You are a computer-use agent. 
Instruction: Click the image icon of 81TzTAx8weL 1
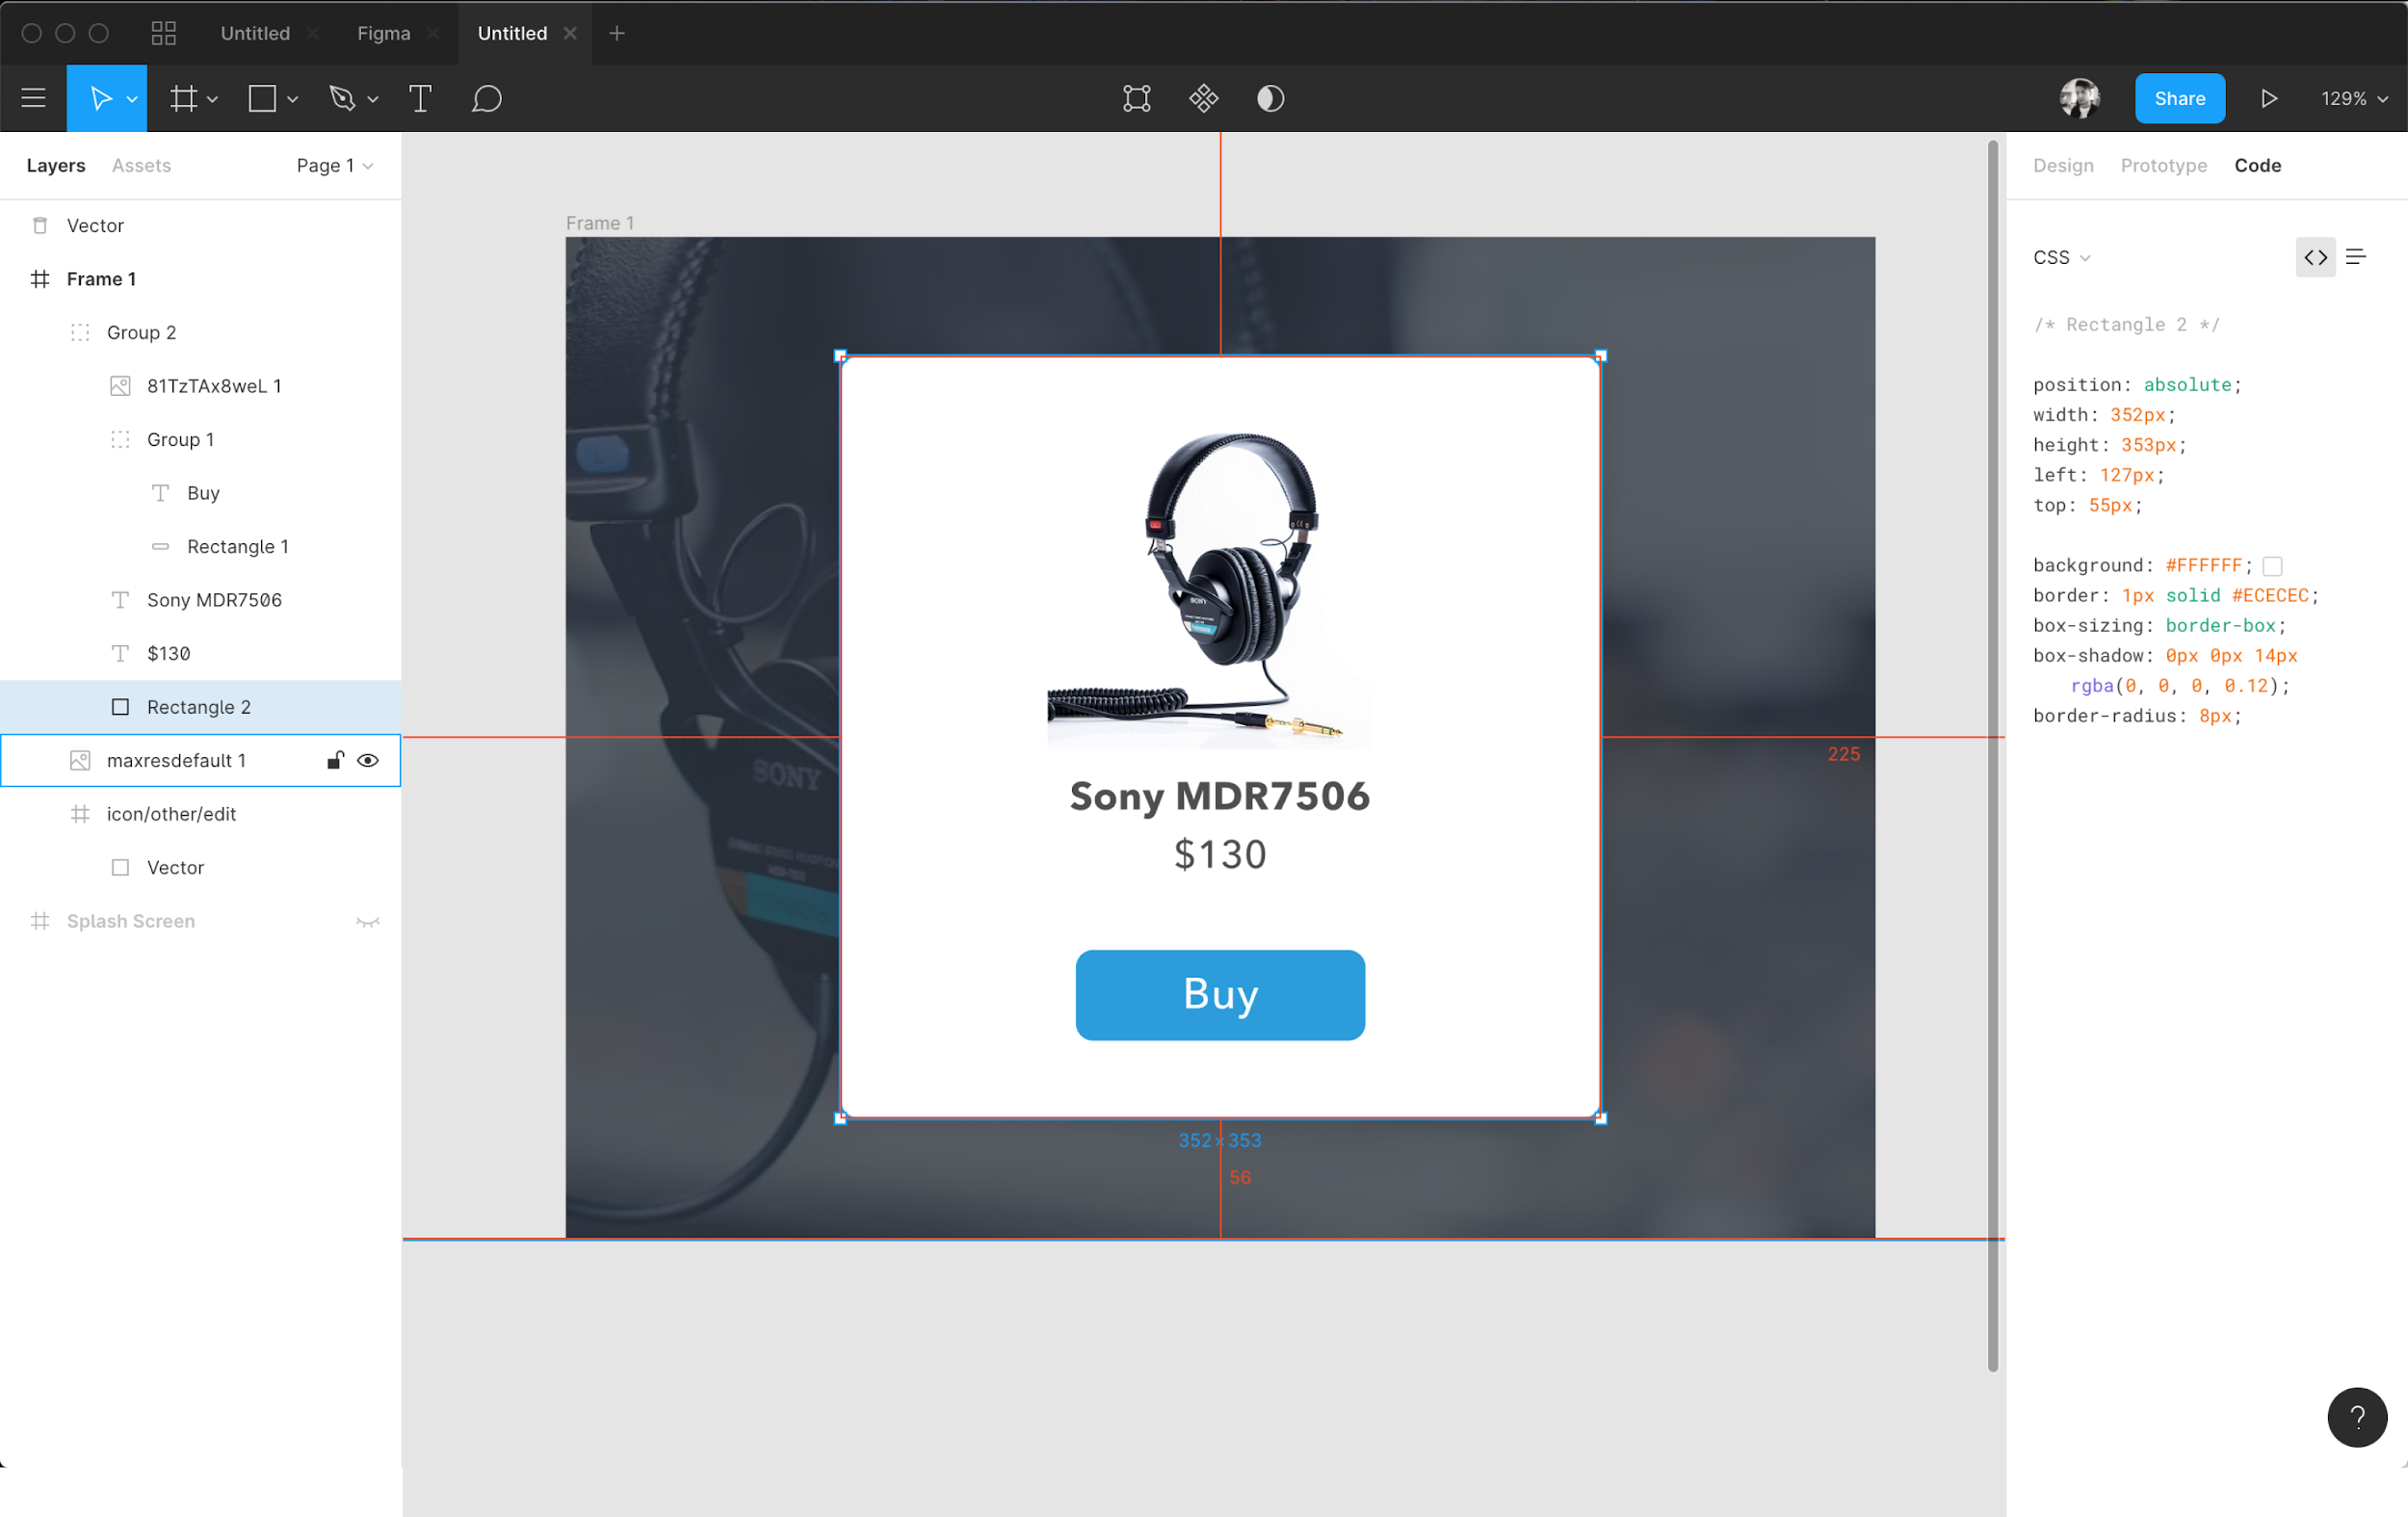coord(120,386)
